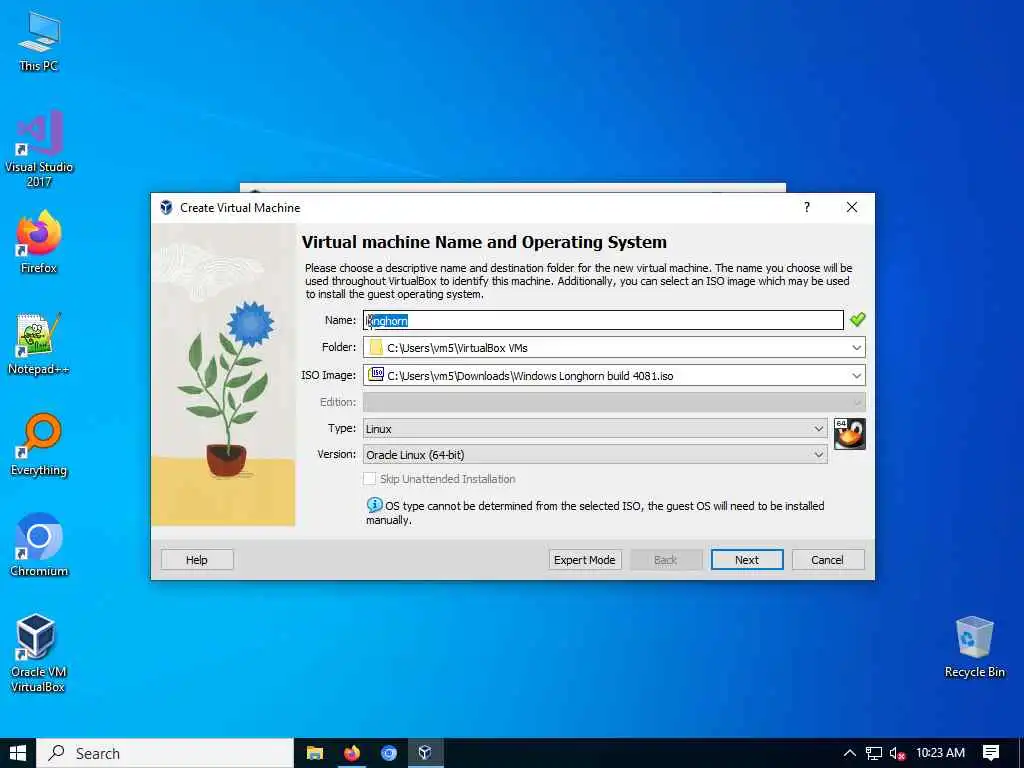The height and width of the screenshot is (768, 1024).
Task: Open File Explorer from taskbar
Action: point(315,753)
